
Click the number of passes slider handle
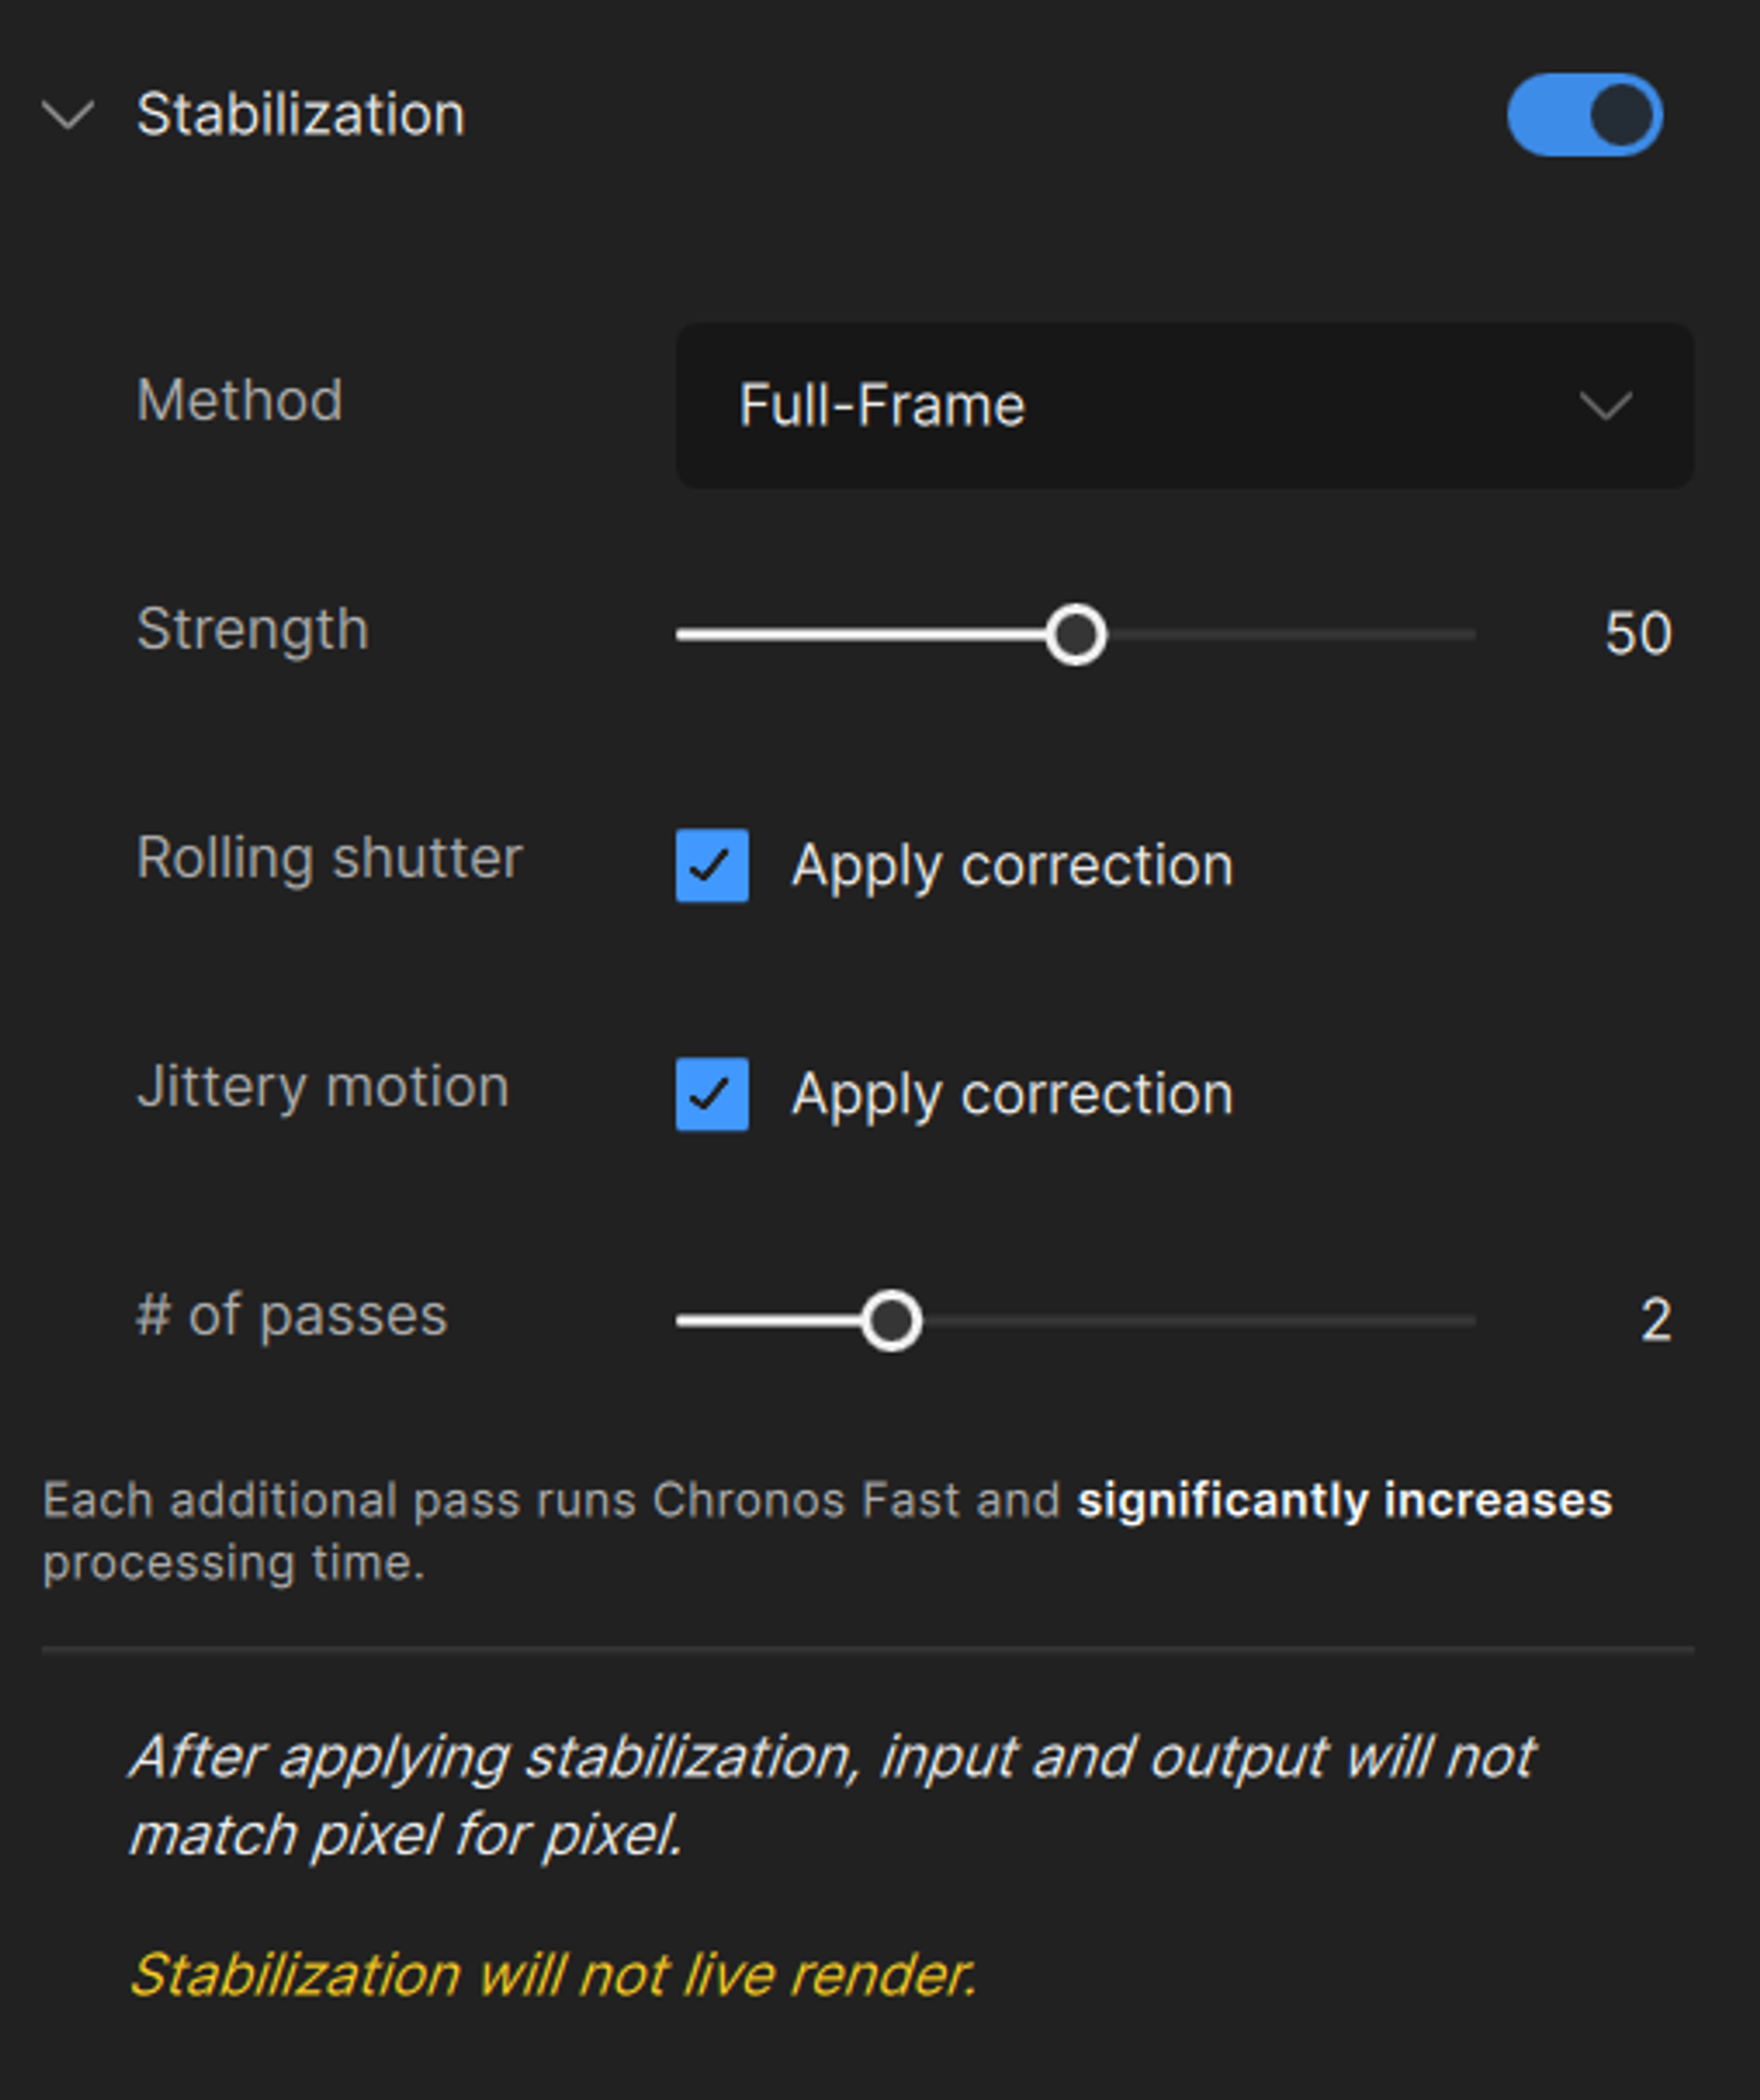891,1321
